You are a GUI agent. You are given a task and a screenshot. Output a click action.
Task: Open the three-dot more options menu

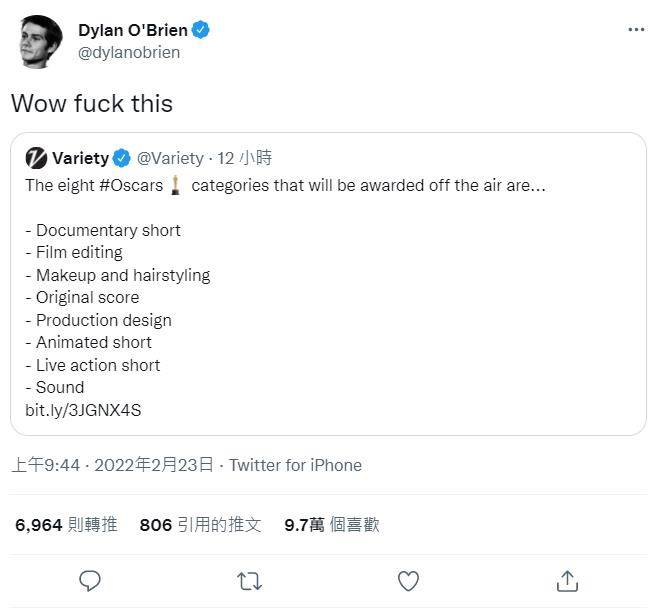pos(636,30)
